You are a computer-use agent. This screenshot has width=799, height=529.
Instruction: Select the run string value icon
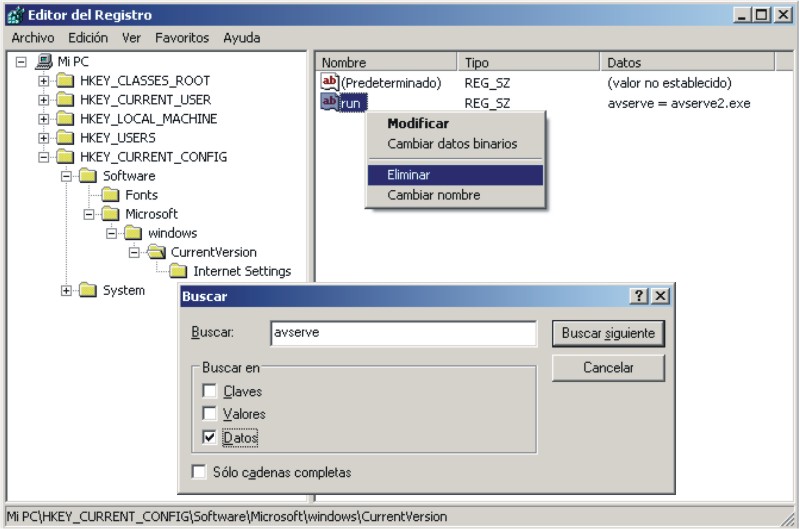[330, 102]
